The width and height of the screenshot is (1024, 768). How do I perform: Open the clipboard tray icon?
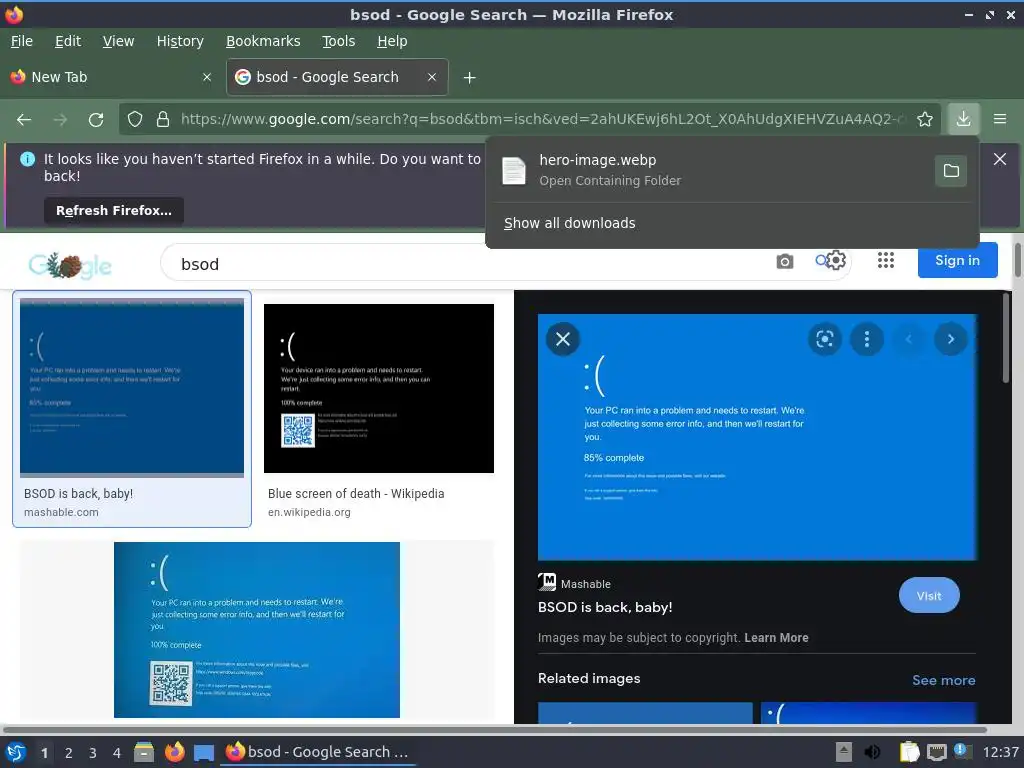(909, 752)
